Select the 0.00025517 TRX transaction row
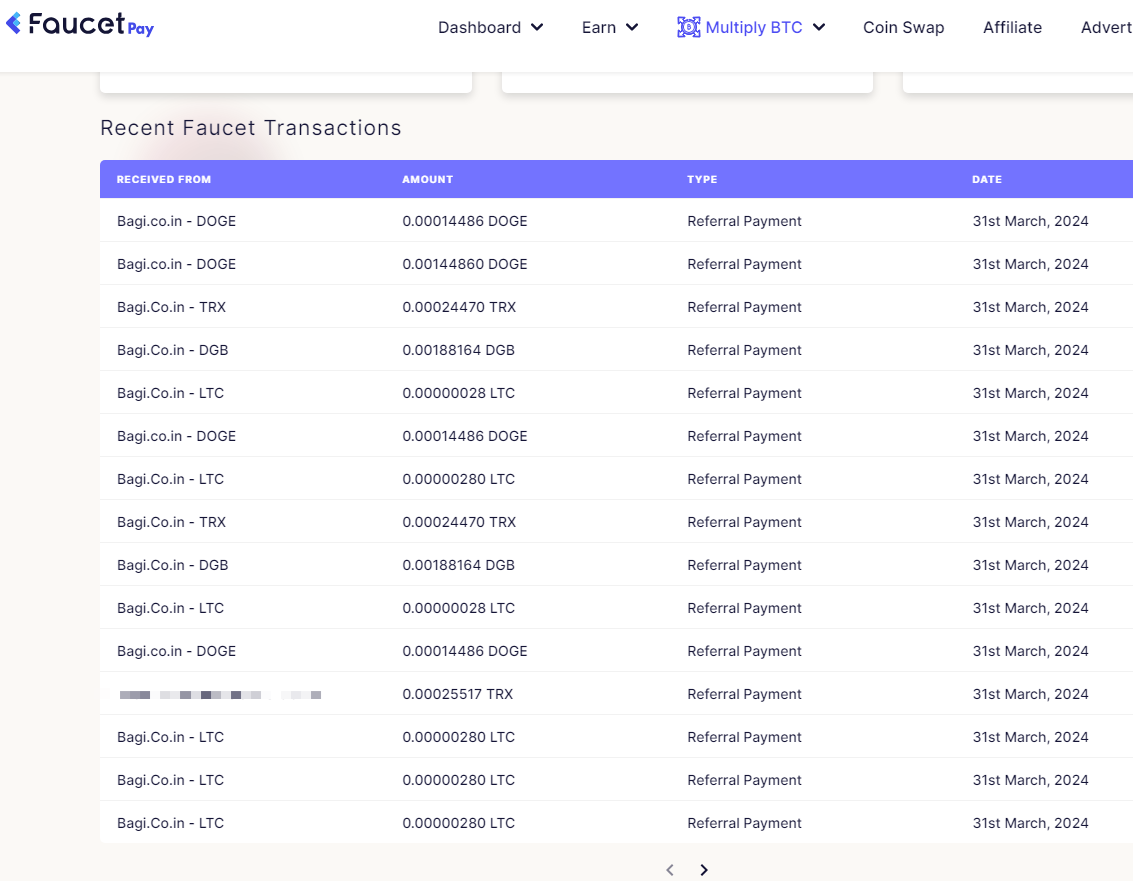 coord(616,694)
